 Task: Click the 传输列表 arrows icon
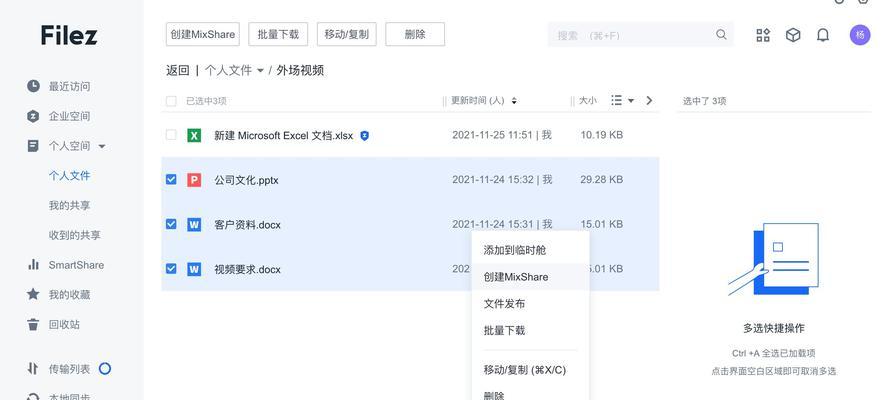33,369
